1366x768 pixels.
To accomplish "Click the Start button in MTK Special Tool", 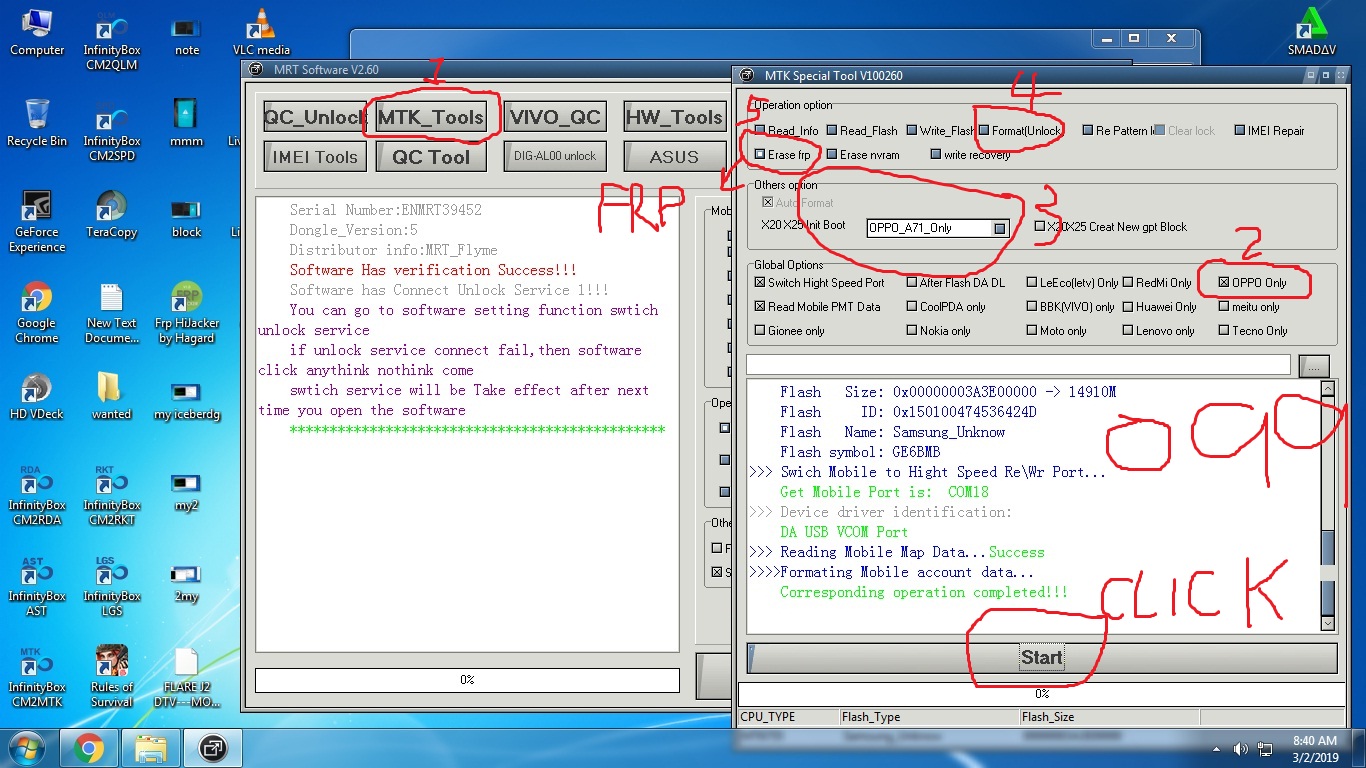I will click(x=1041, y=658).
